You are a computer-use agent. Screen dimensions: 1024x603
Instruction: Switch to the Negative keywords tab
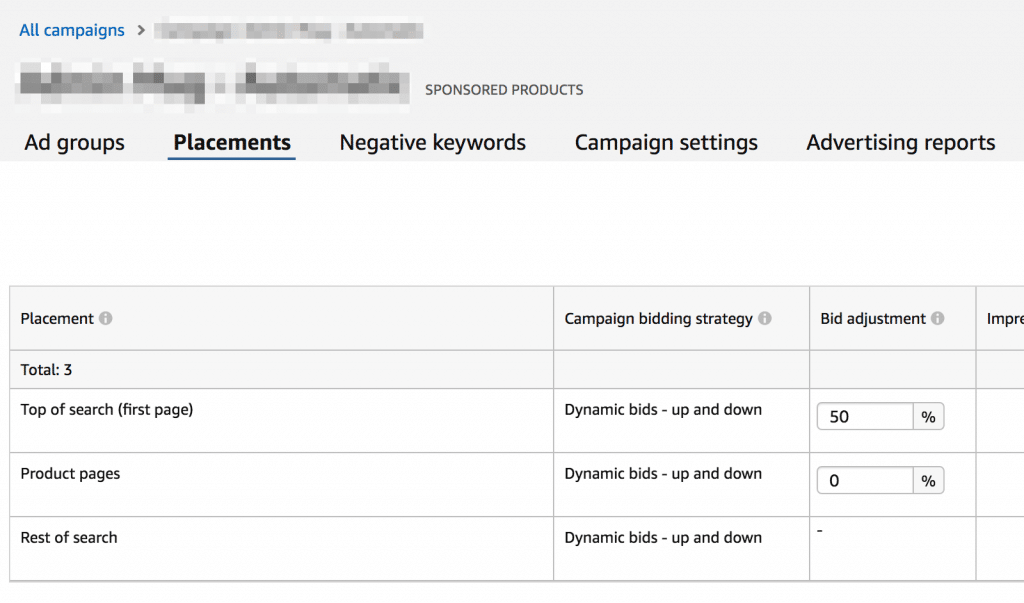[432, 143]
